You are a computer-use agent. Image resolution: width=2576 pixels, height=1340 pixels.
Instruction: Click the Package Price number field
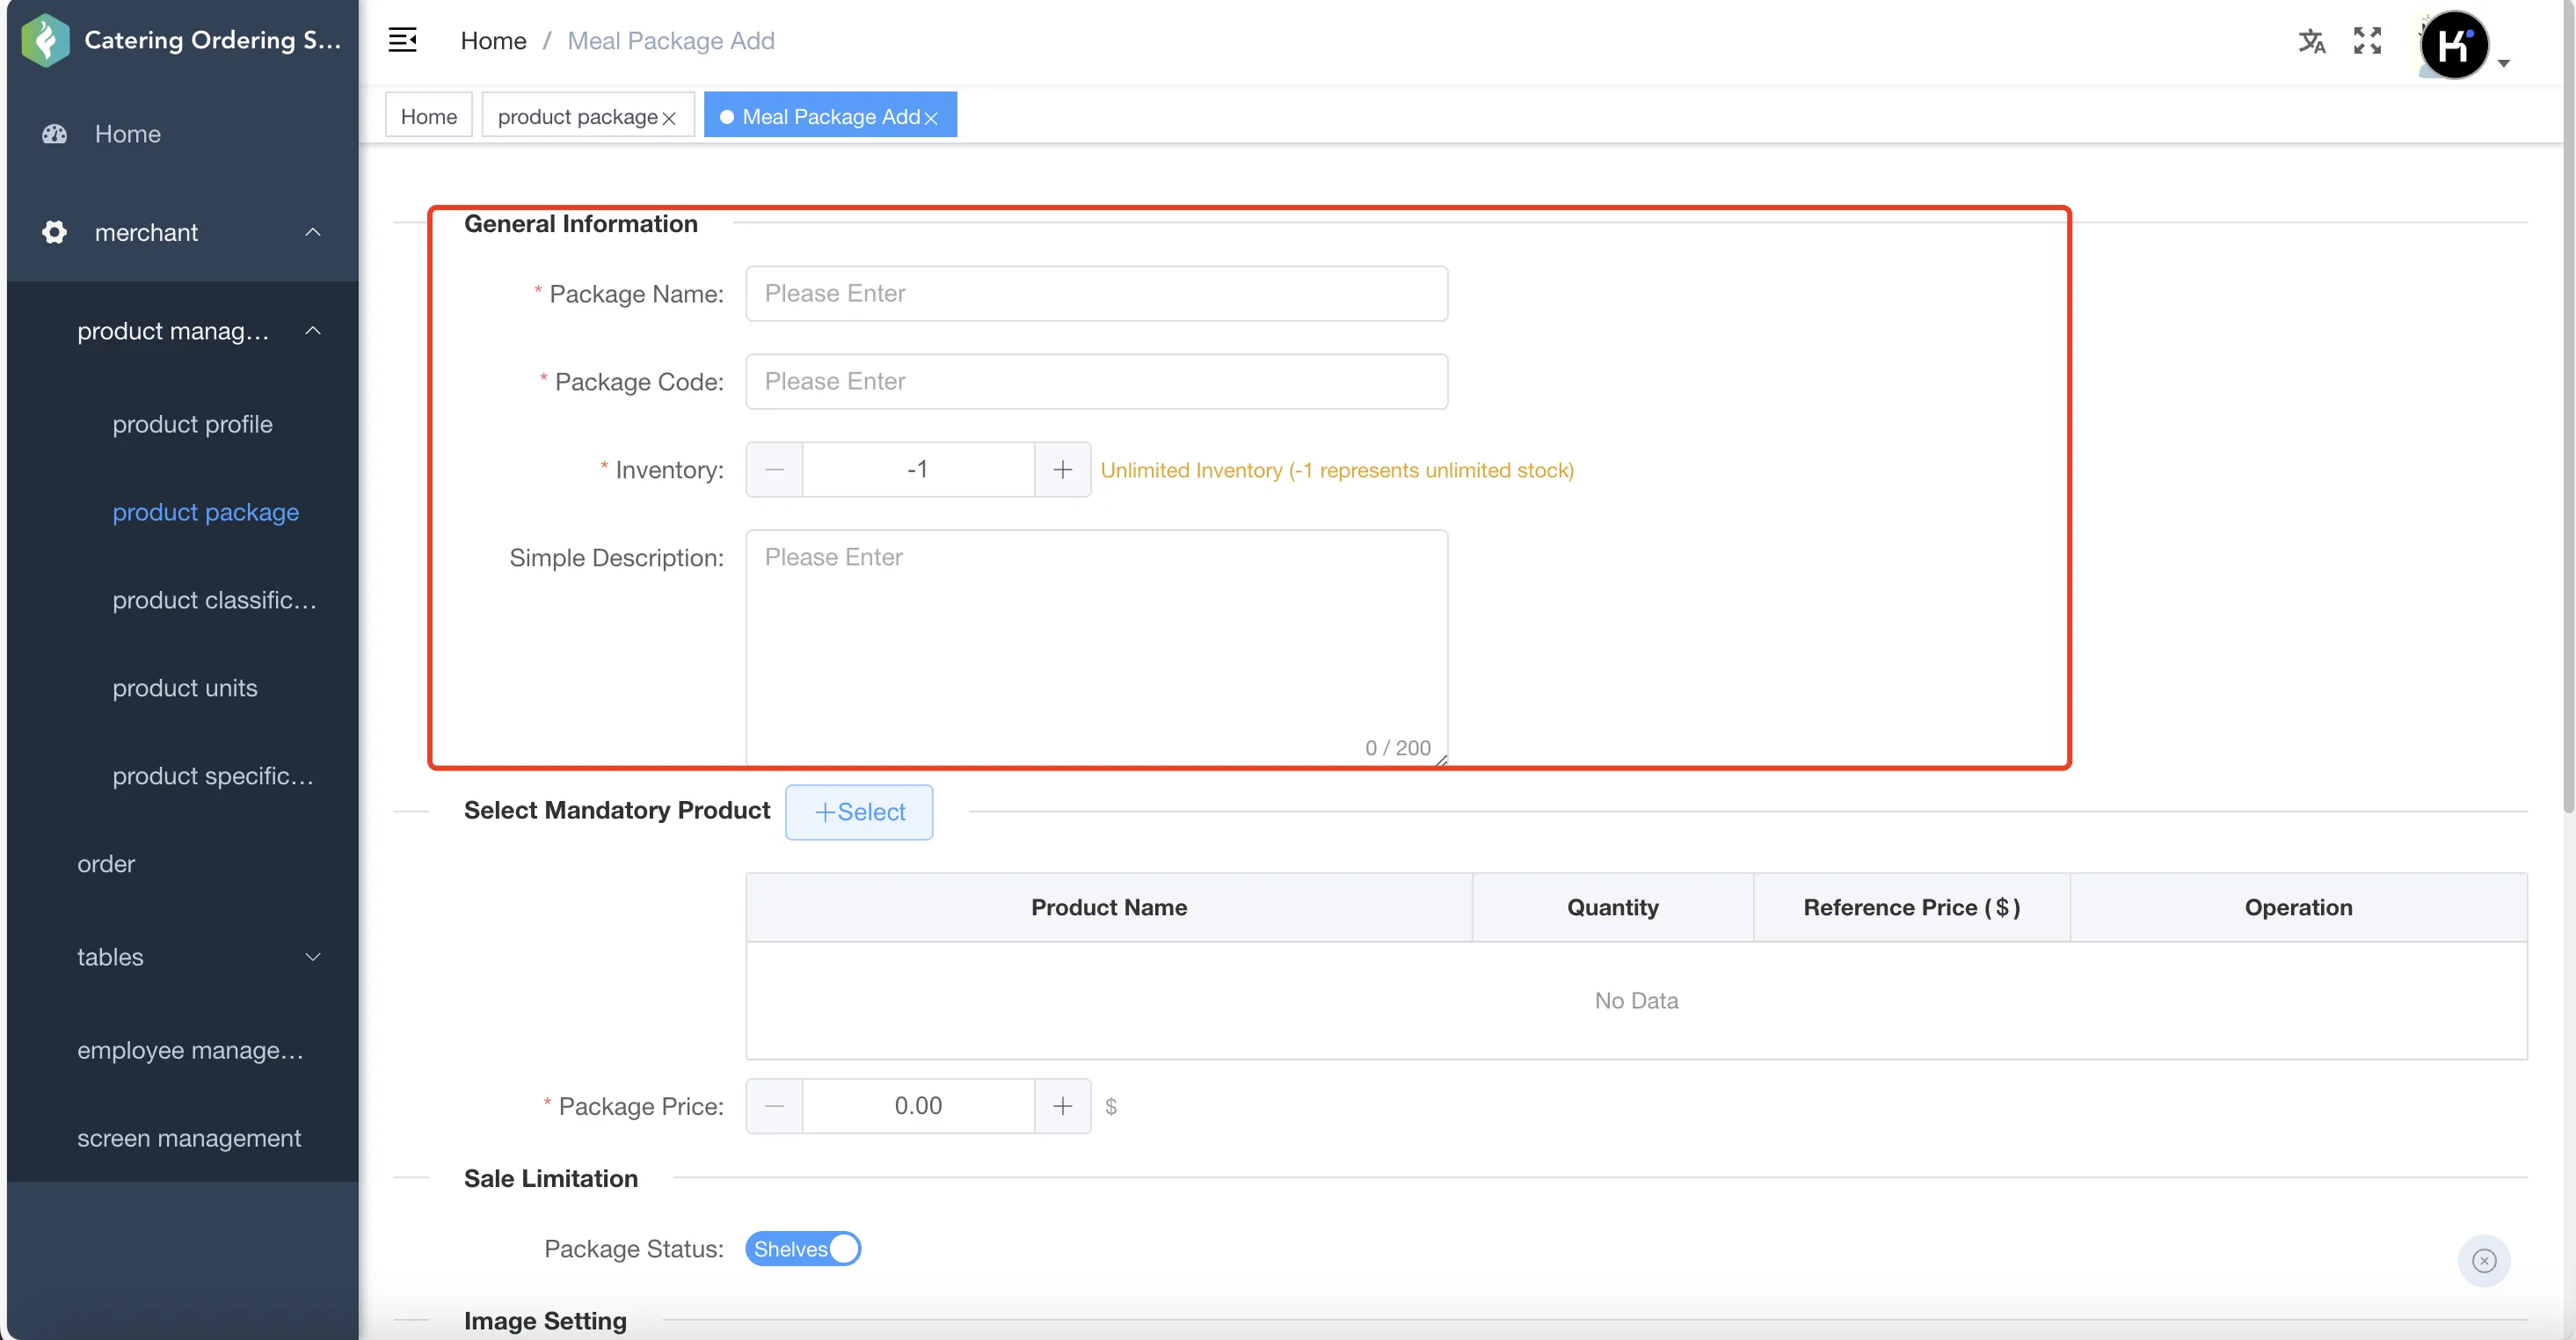[918, 1106]
